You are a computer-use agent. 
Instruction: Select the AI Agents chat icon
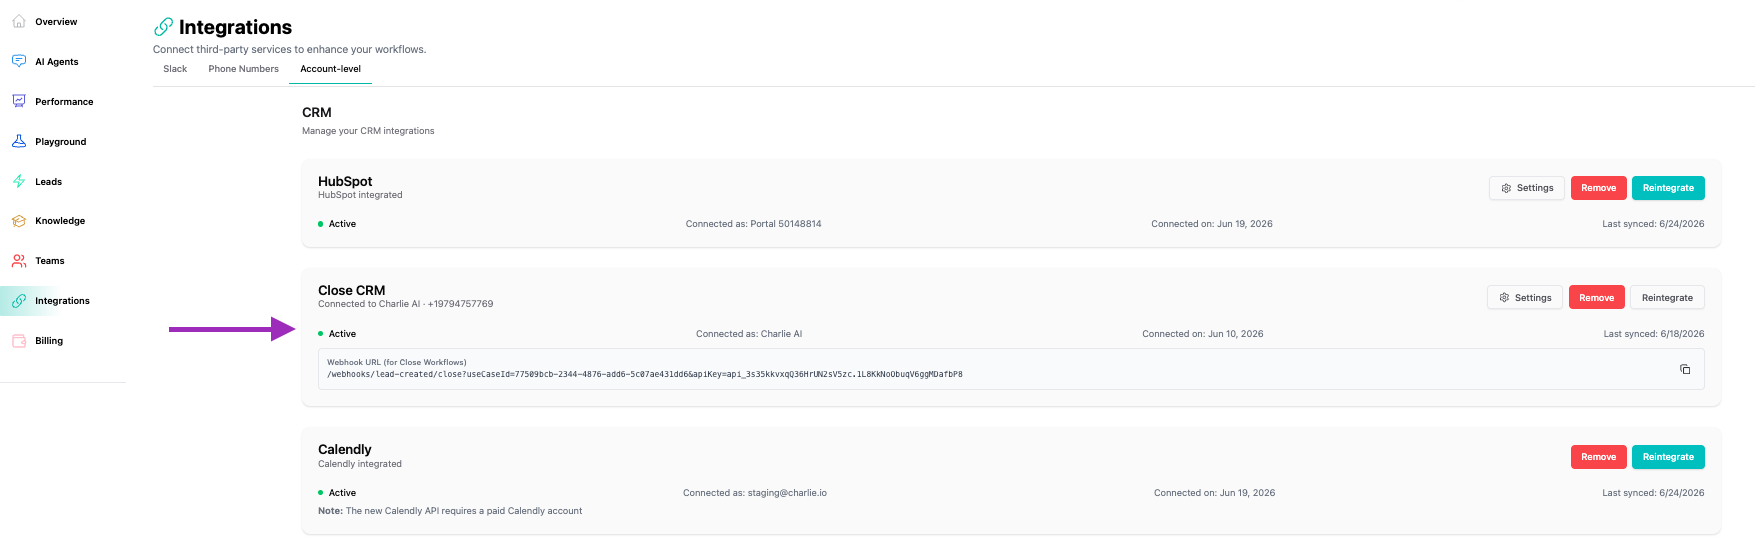click(19, 61)
